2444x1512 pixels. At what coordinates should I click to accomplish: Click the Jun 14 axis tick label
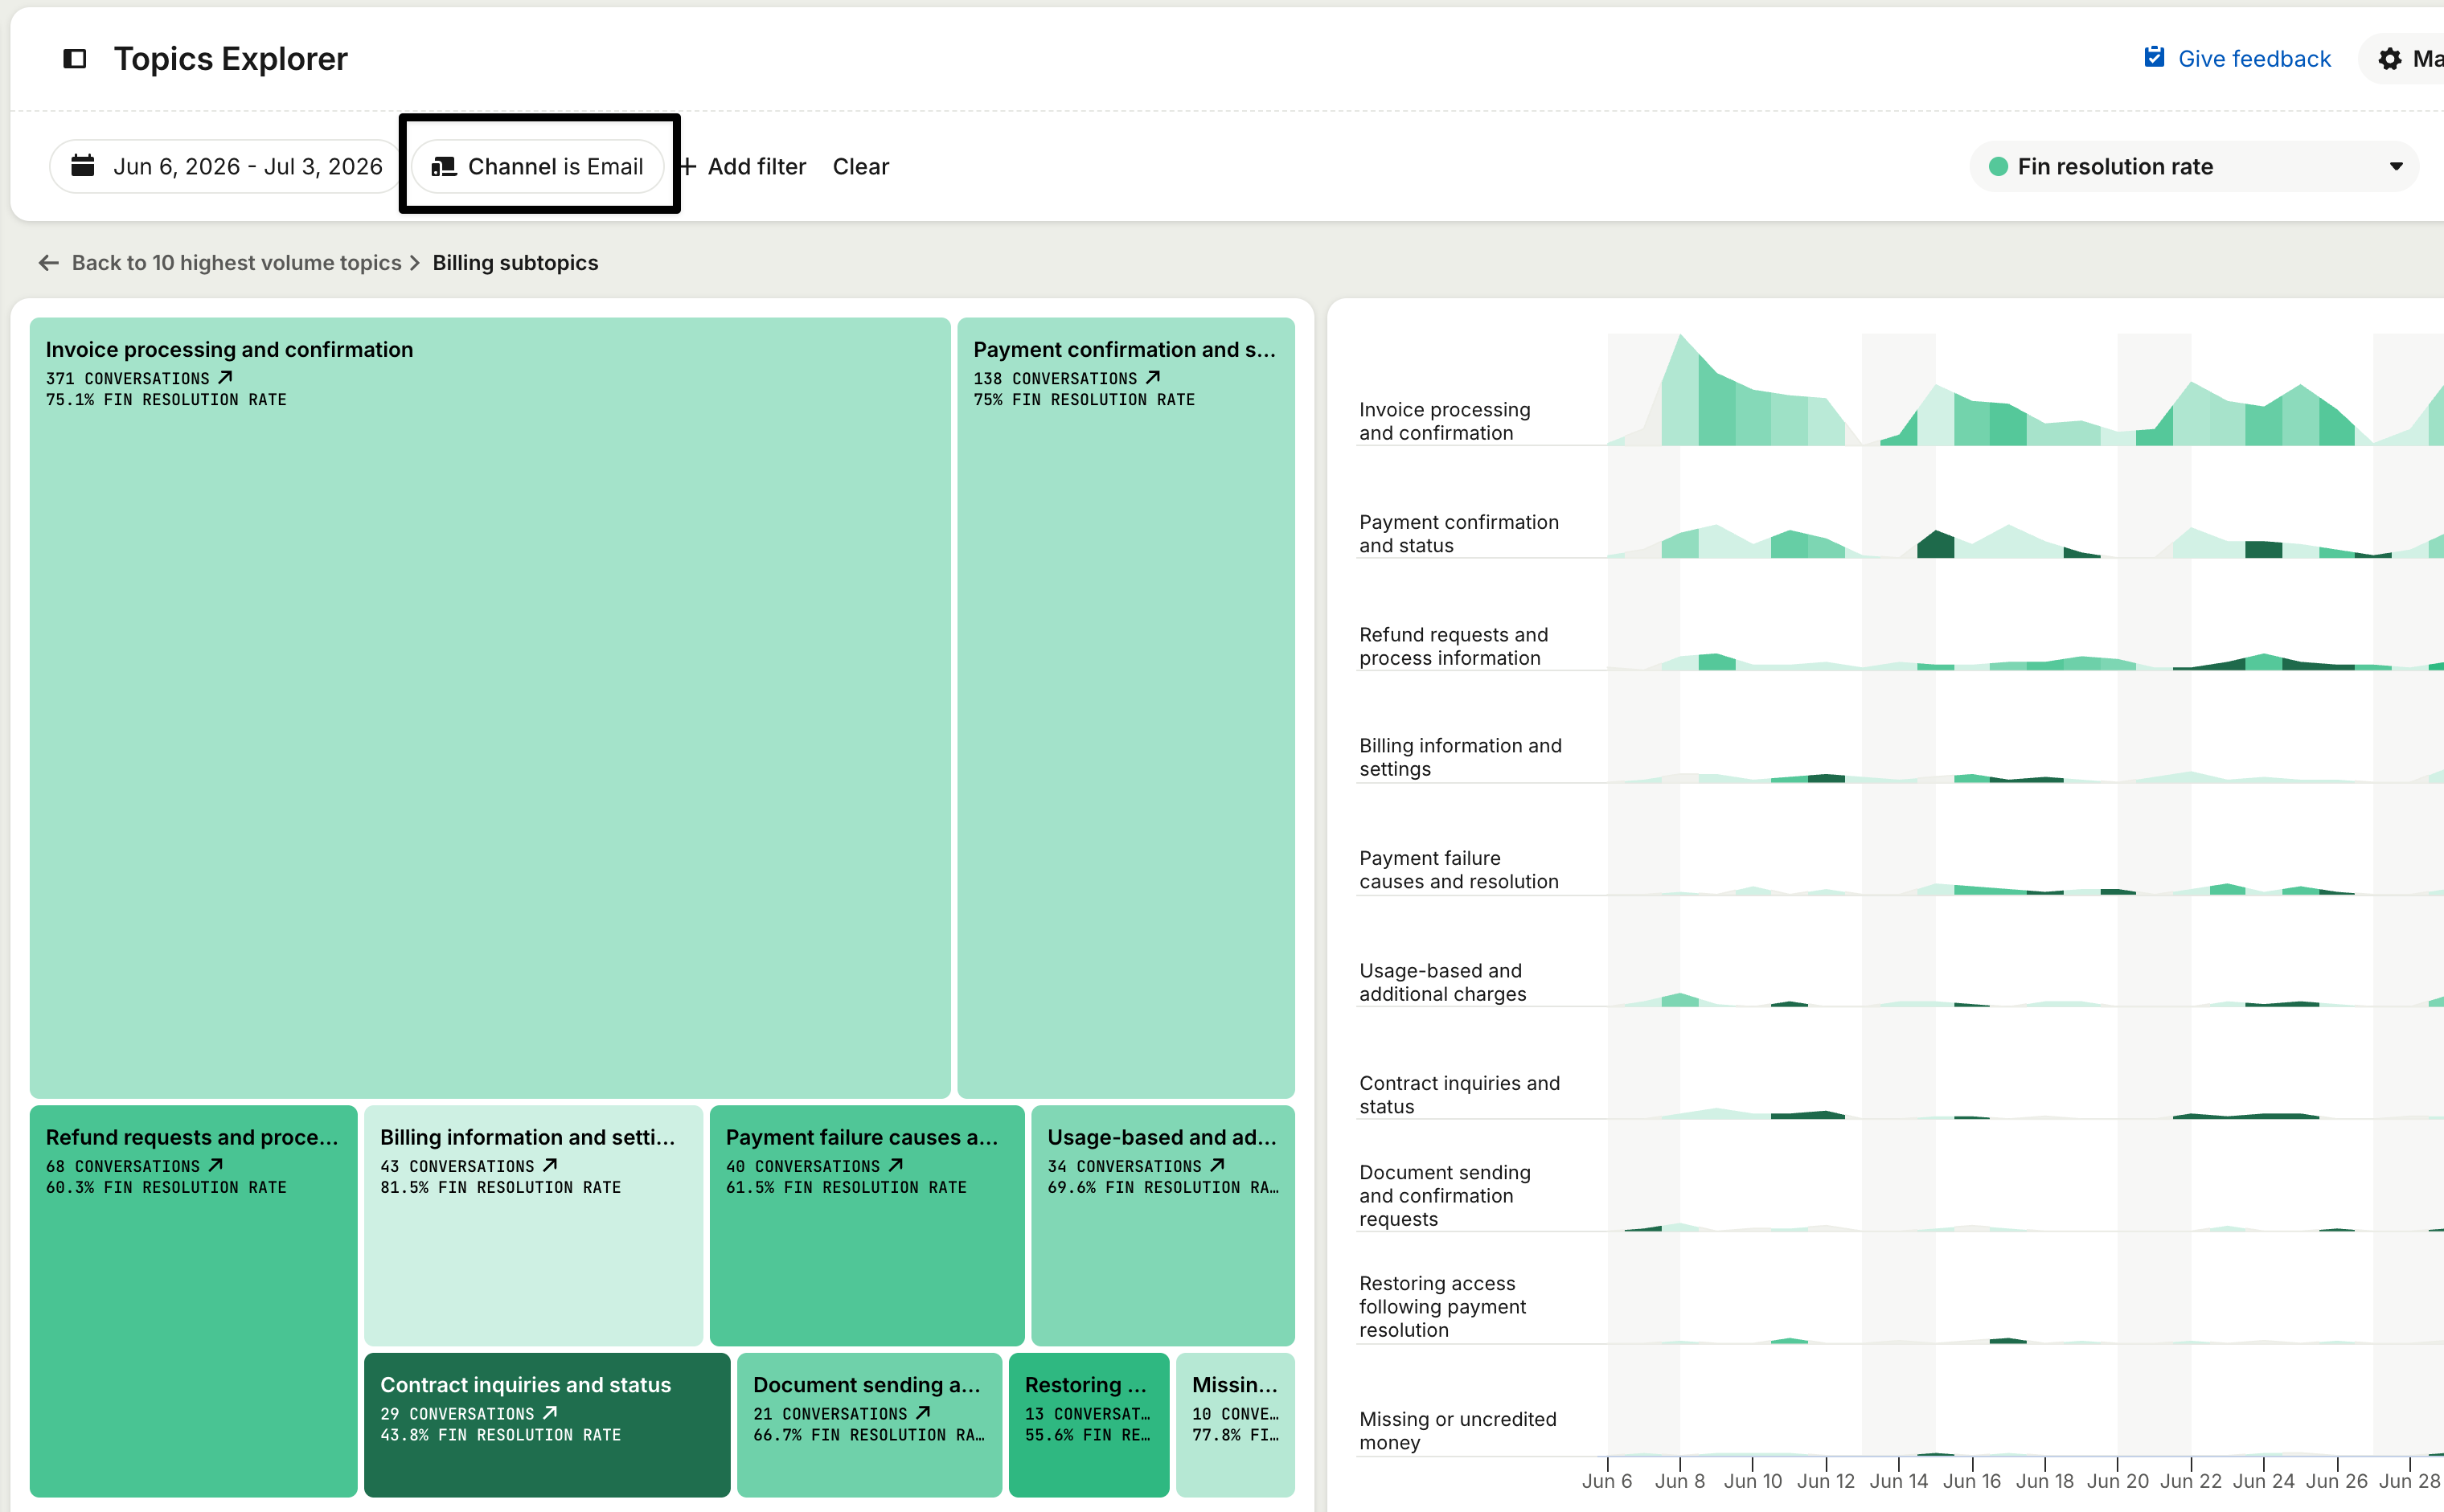pyautogui.click(x=1899, y=1481)
